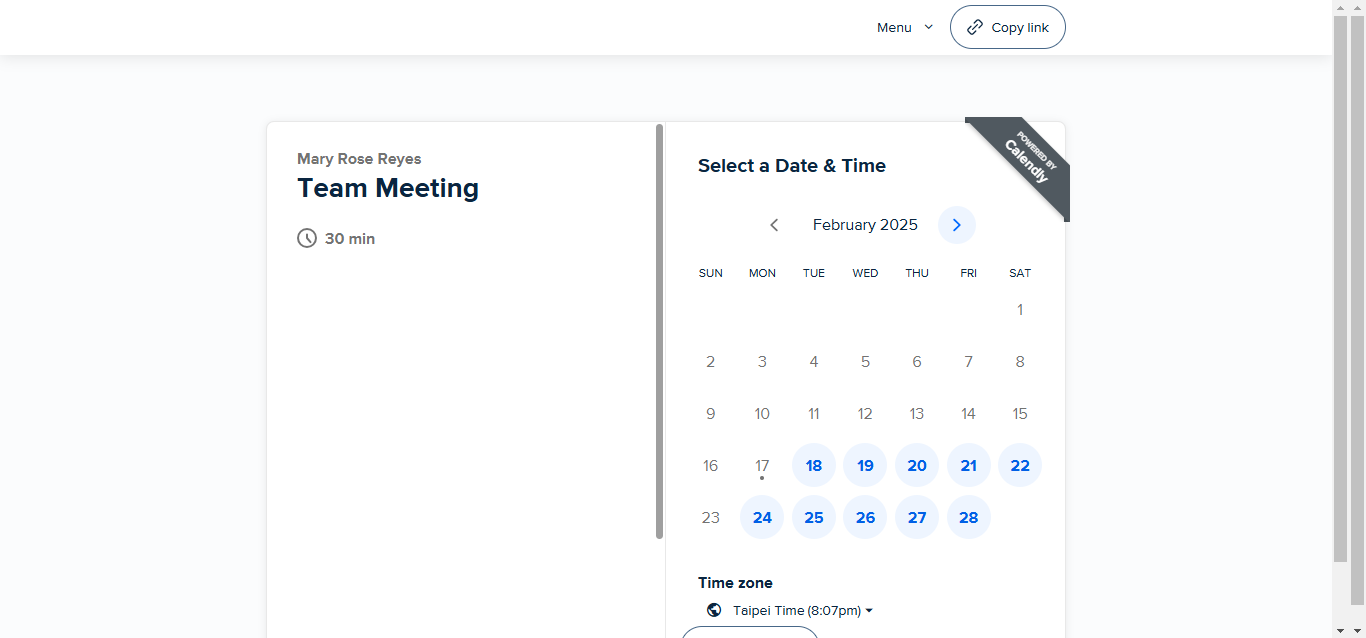
Task: Choose Thursday, February 27
Action: tap(917, 517)
